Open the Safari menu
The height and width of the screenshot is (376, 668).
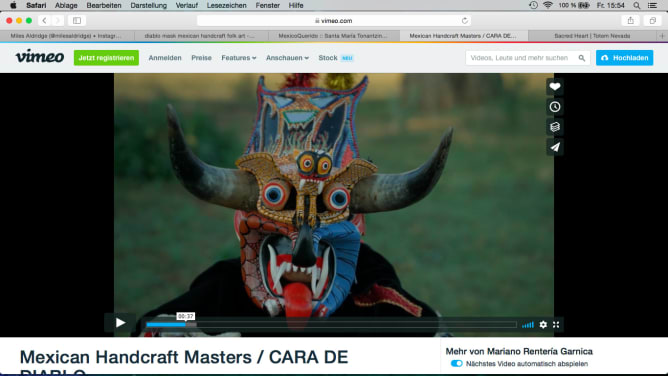coord(36,5)
